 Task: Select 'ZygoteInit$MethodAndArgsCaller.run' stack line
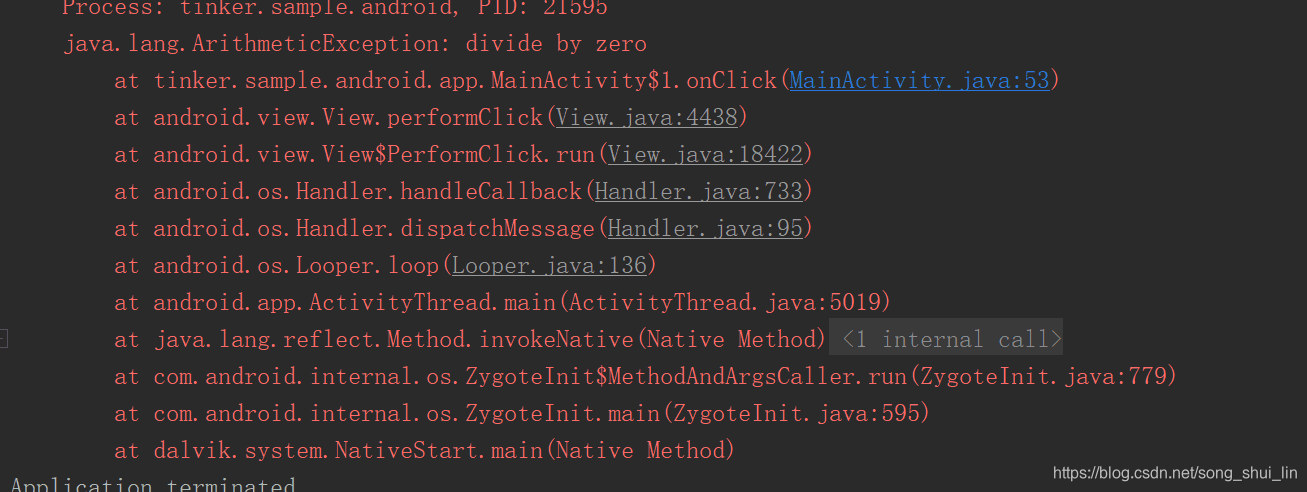[x=645, y=377]
